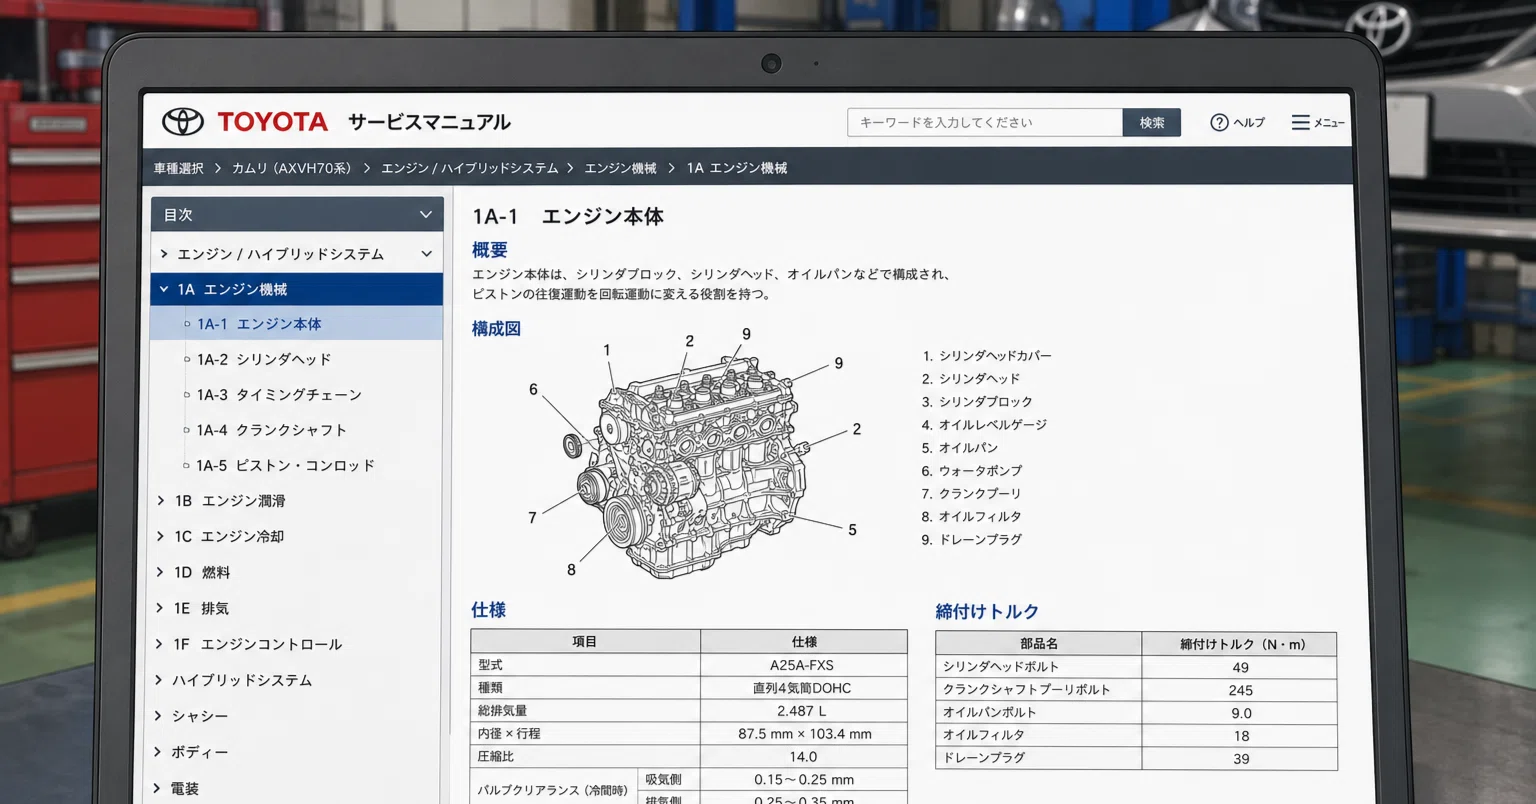Open 1A-5 ピストン・コンロッド page
This screenshot has width=1536, height=804.
(x=286, y=465)
